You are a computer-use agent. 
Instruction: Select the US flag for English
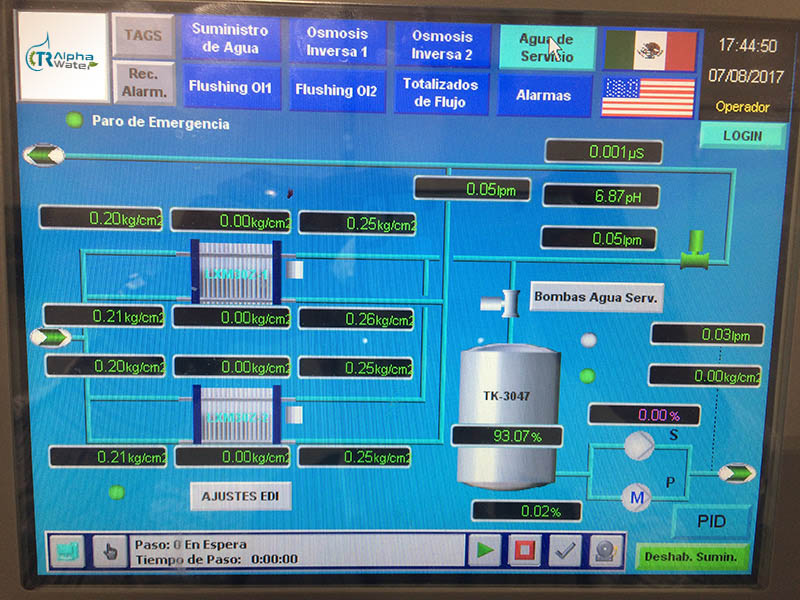(649, 97)
